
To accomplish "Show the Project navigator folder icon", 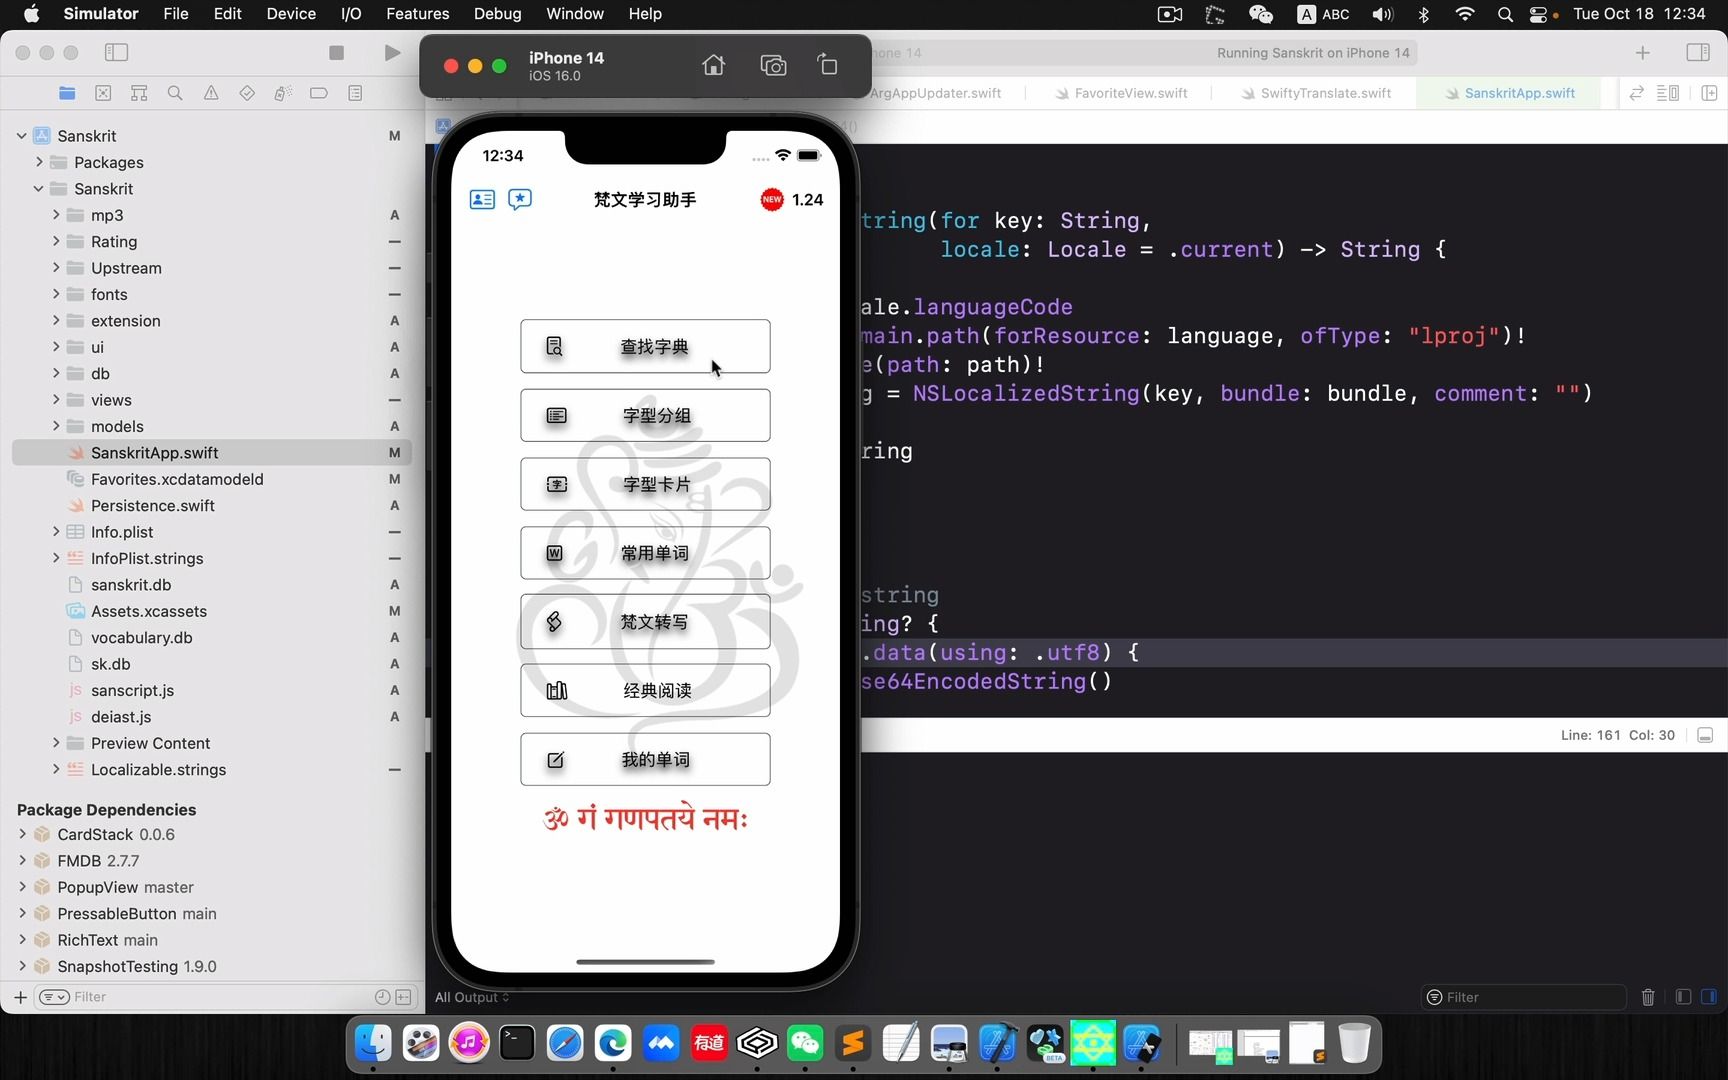I will point(67,93).
